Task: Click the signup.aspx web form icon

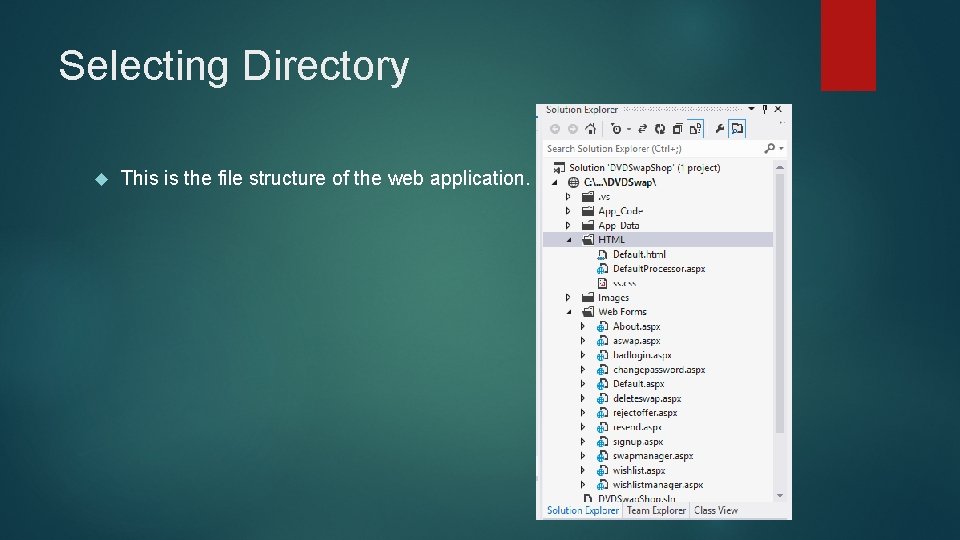Action: click(602, 442)
